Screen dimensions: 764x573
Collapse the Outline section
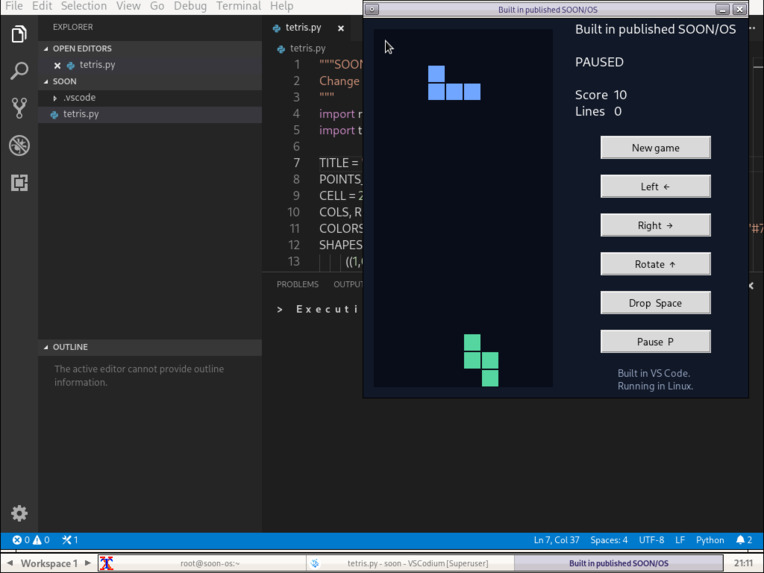pos(46,347)
